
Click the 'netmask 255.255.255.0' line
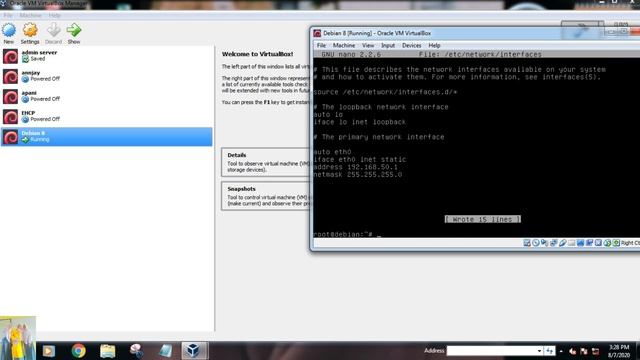point(358,174)
